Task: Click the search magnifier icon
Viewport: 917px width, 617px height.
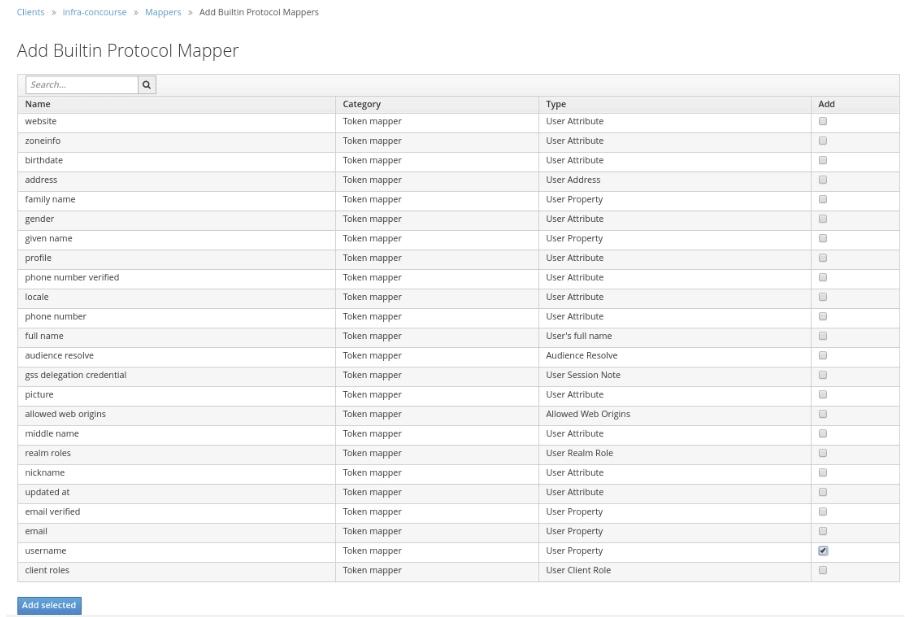Action: pyautogui.click(x=147, y=85)
